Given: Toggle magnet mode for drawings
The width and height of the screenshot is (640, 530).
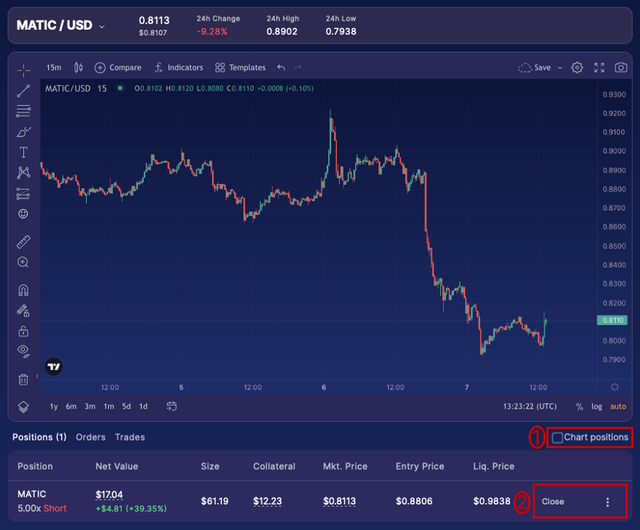Looking at the screenshot, I should point(23,290).
